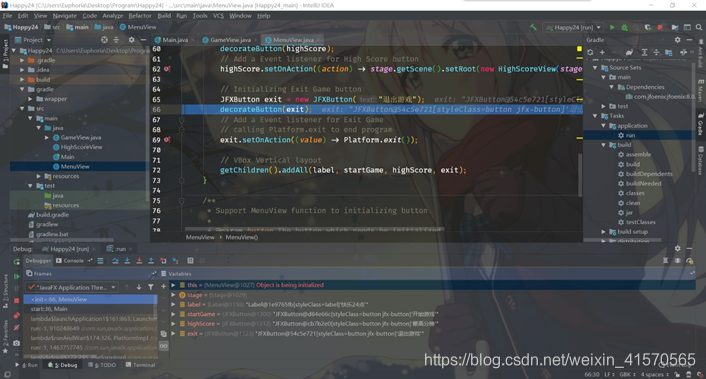The width and height of the screenshot is (706, 379).
Task: Expand resources folder under main
Action: [38, 176]
